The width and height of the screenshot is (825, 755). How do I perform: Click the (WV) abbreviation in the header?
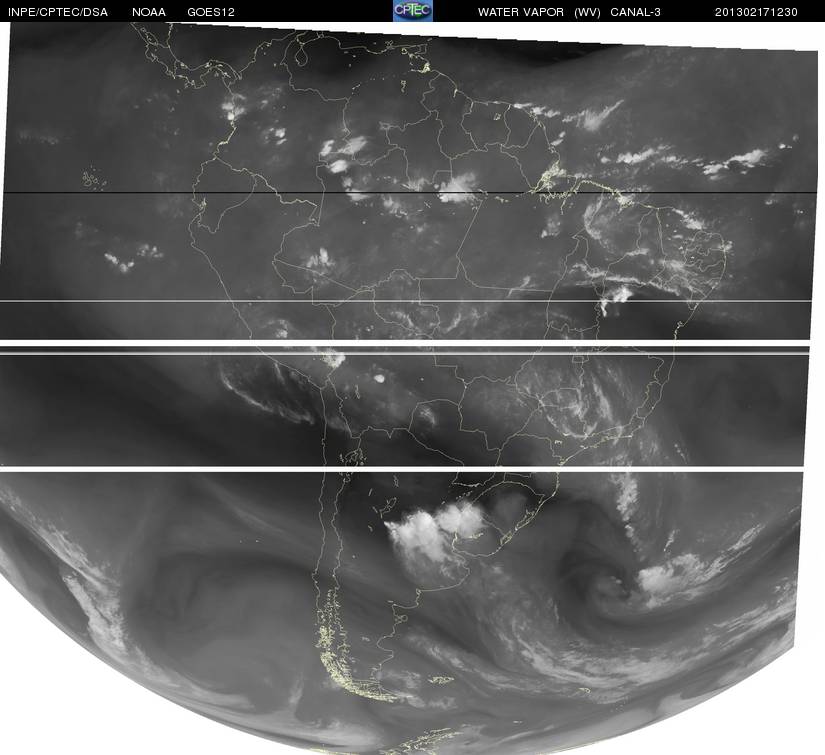587,12
